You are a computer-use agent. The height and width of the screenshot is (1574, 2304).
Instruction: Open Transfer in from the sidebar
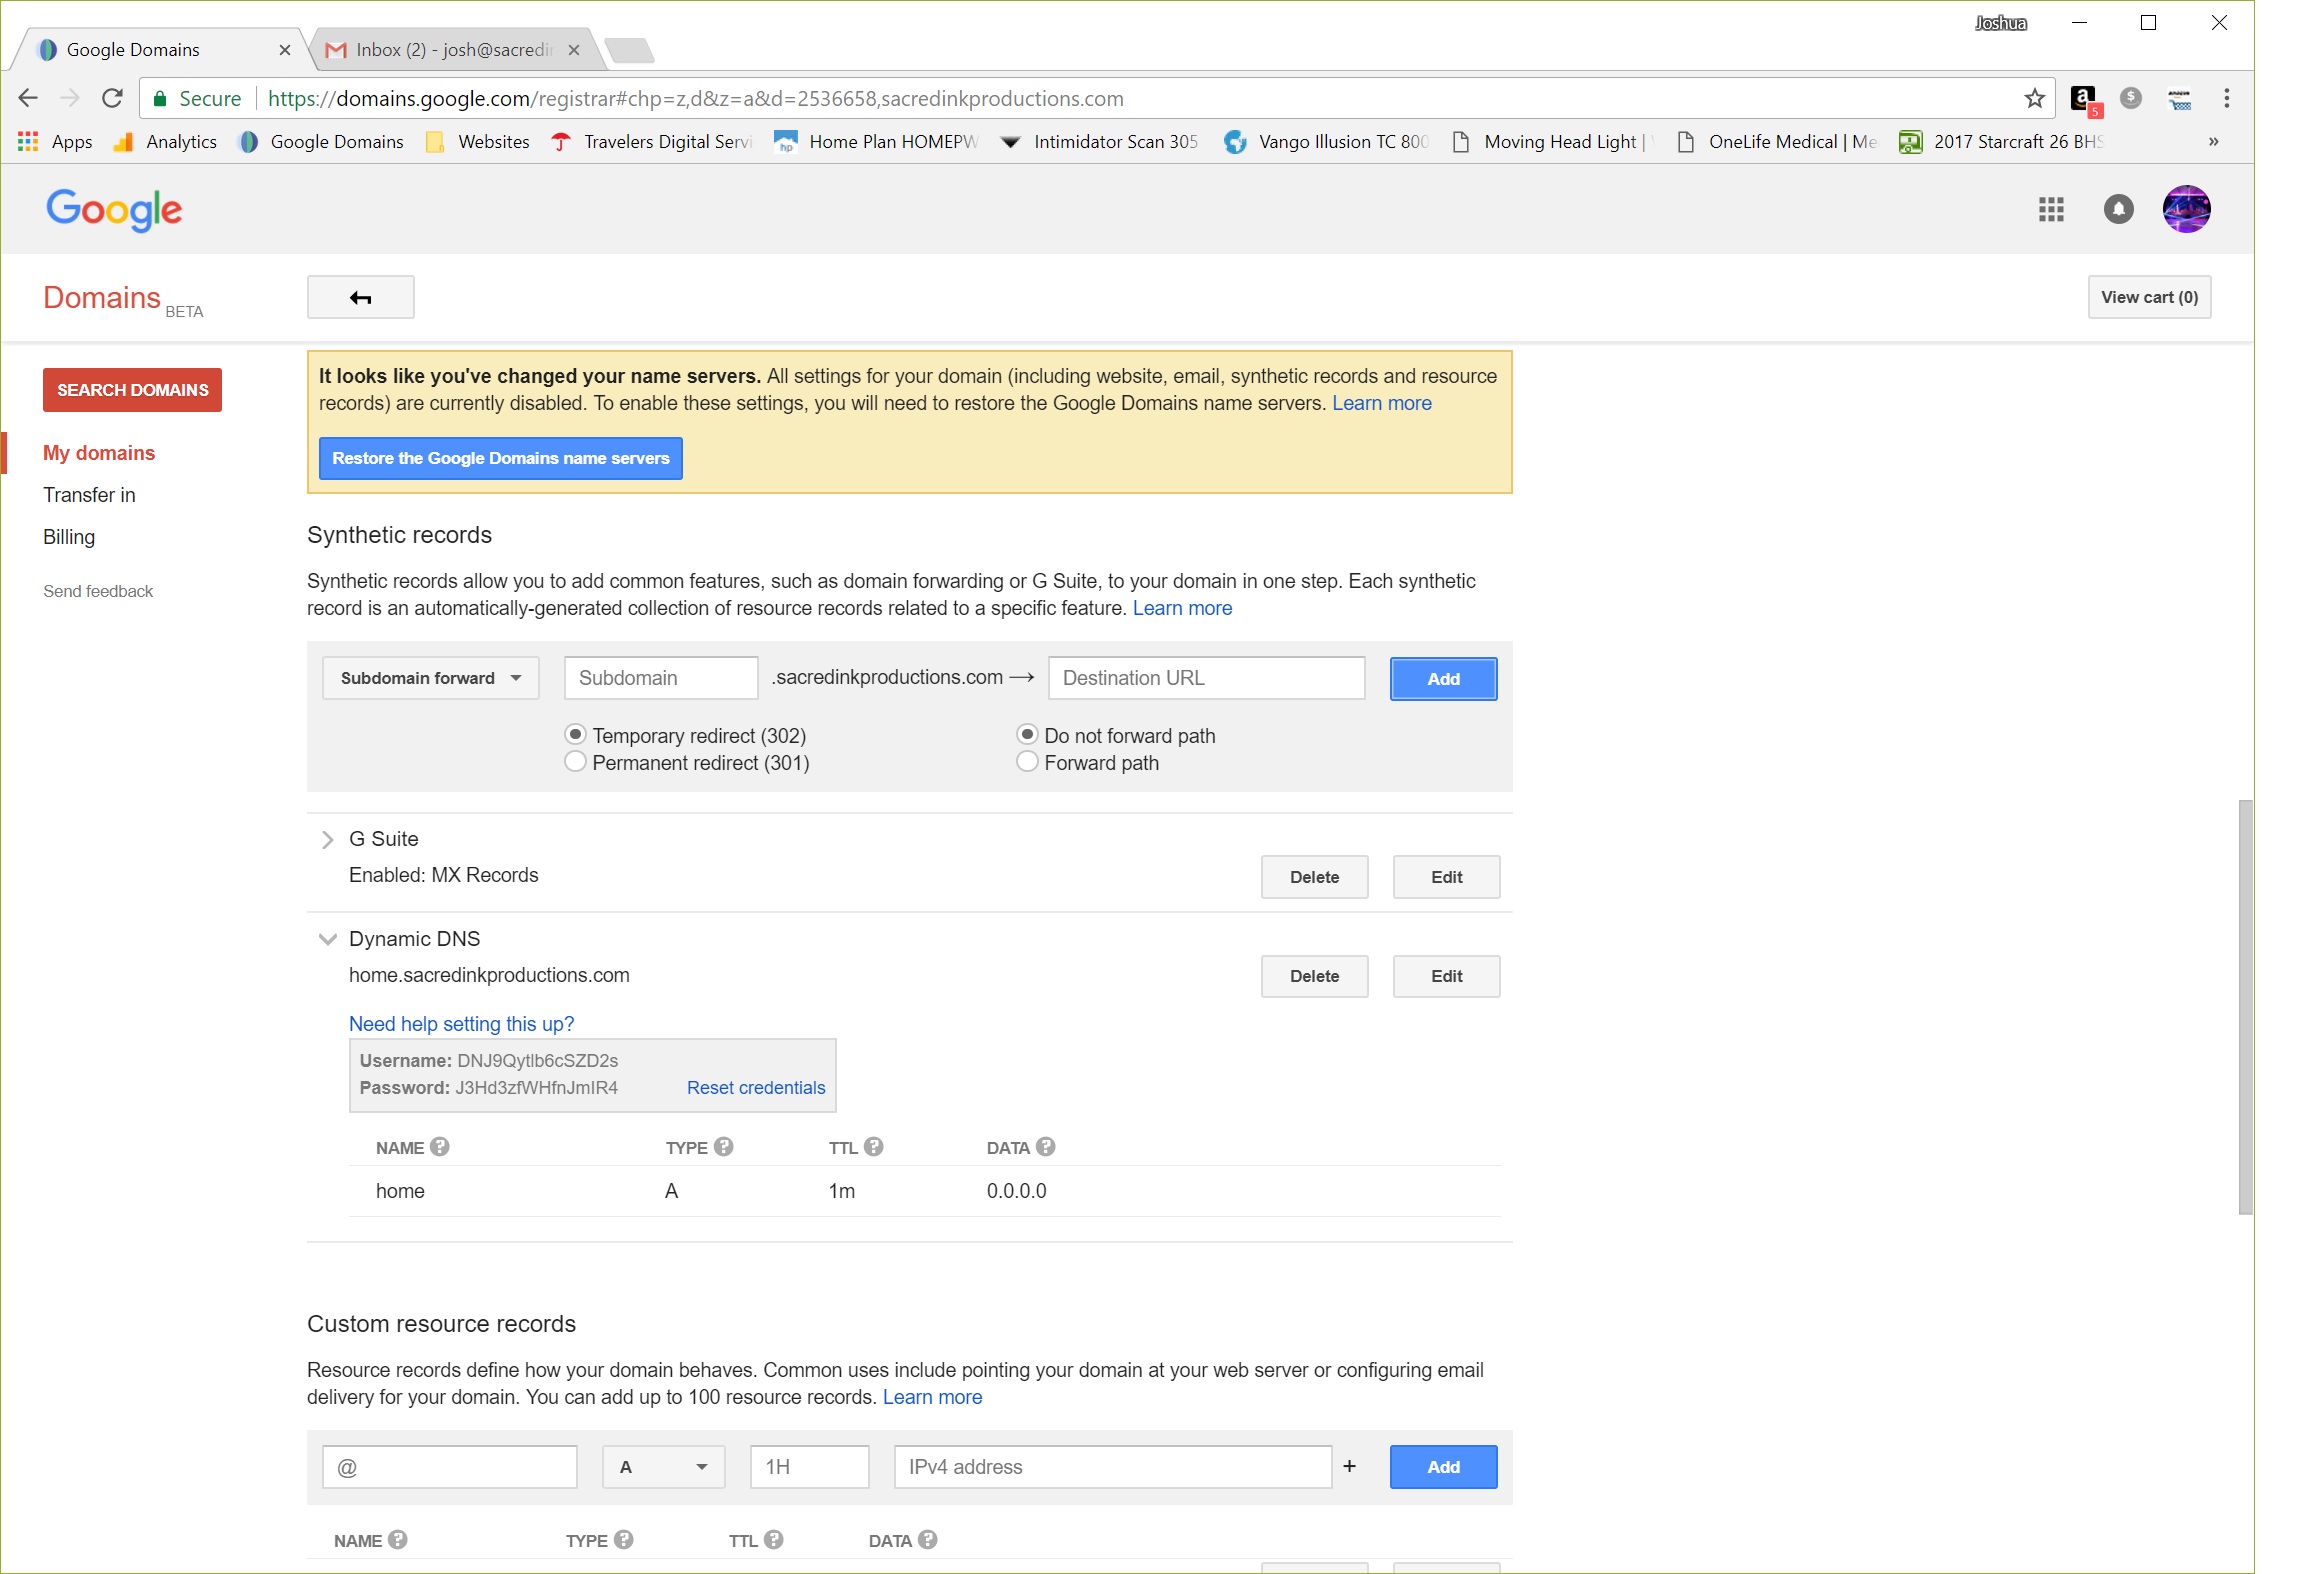tap(89, 495)
